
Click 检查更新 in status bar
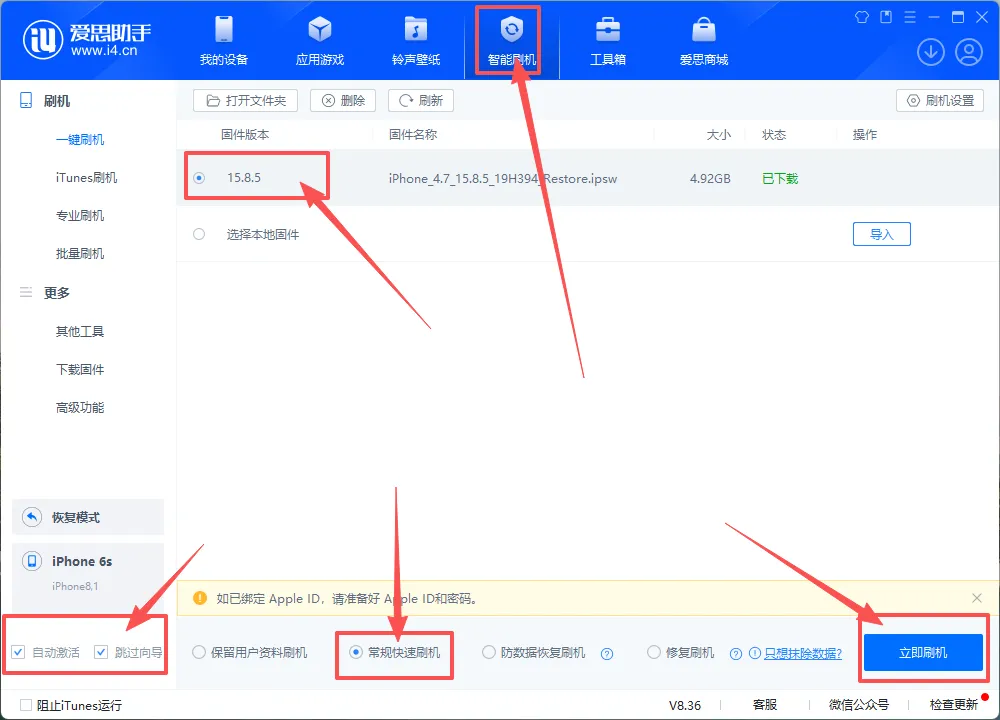(x=953, y=705)
